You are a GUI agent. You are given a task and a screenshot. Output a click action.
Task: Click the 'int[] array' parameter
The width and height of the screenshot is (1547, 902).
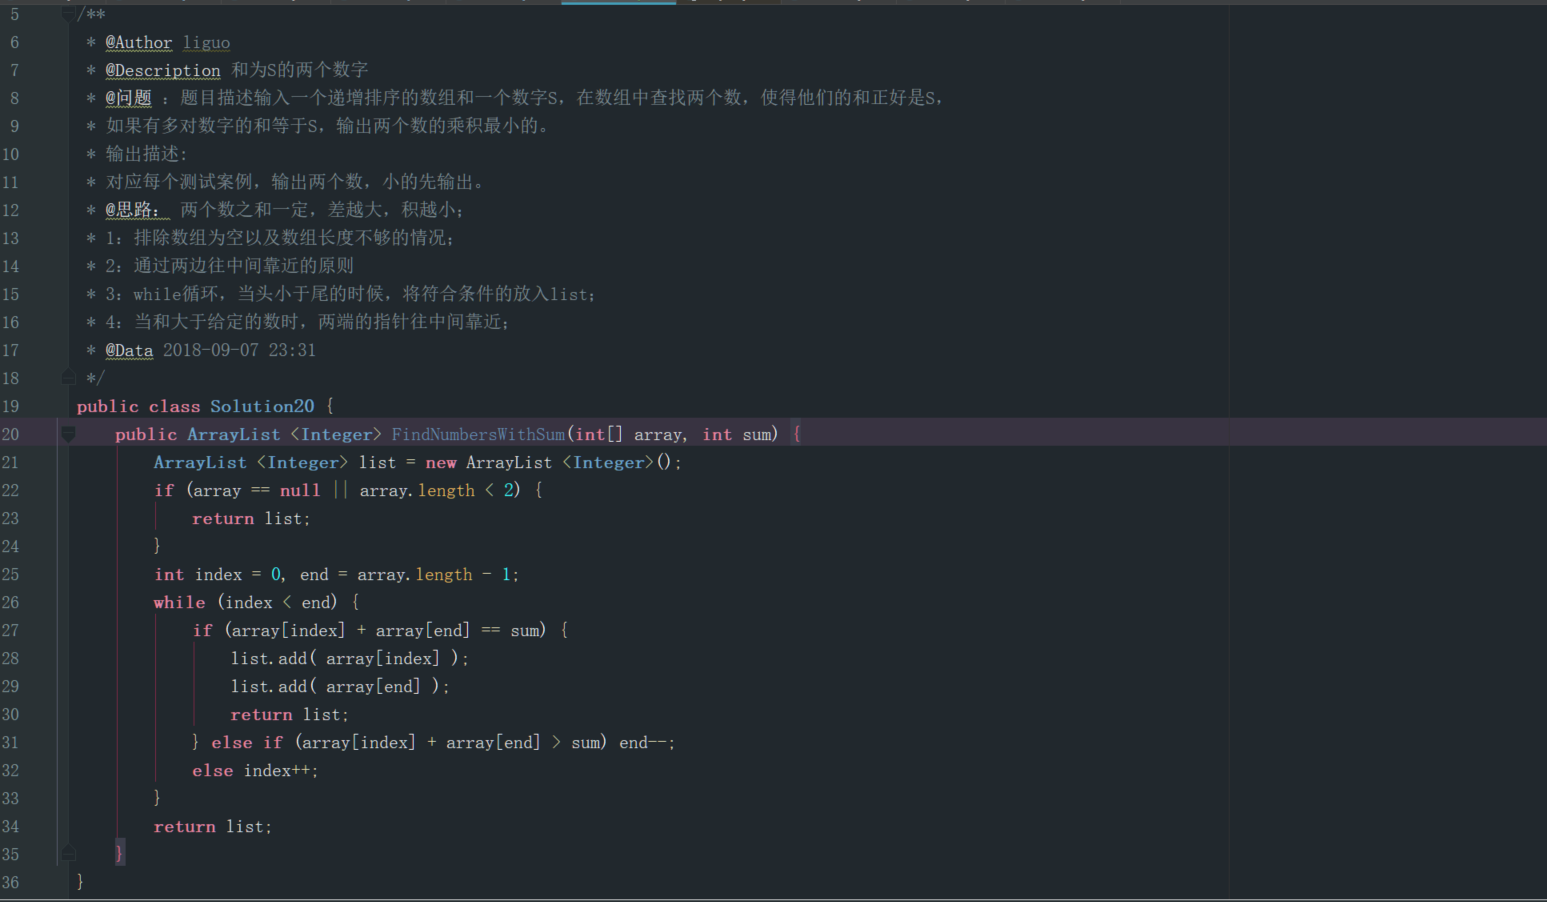[629, 434]
